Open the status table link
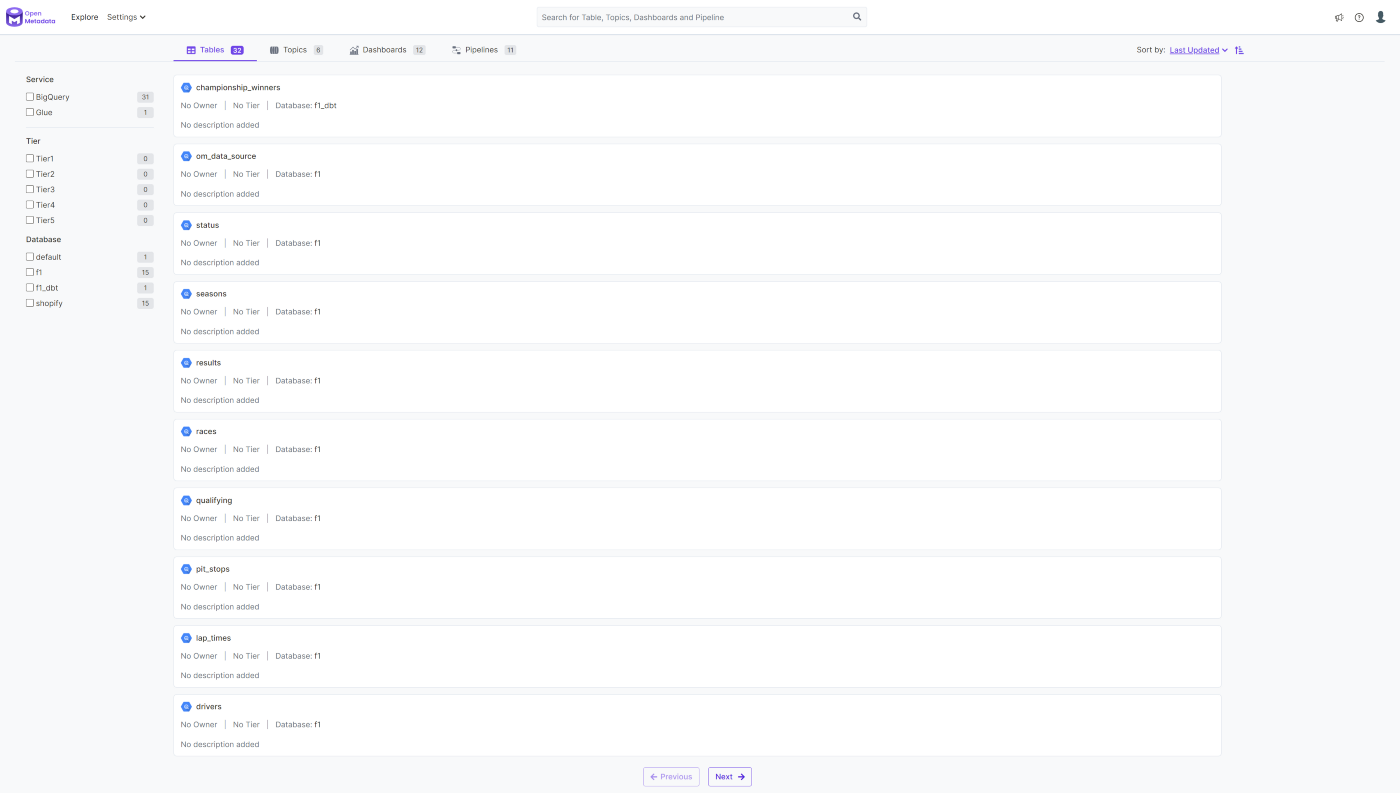Image resolution: width=1400 pixels, height=793 pixels. [207, 225]
